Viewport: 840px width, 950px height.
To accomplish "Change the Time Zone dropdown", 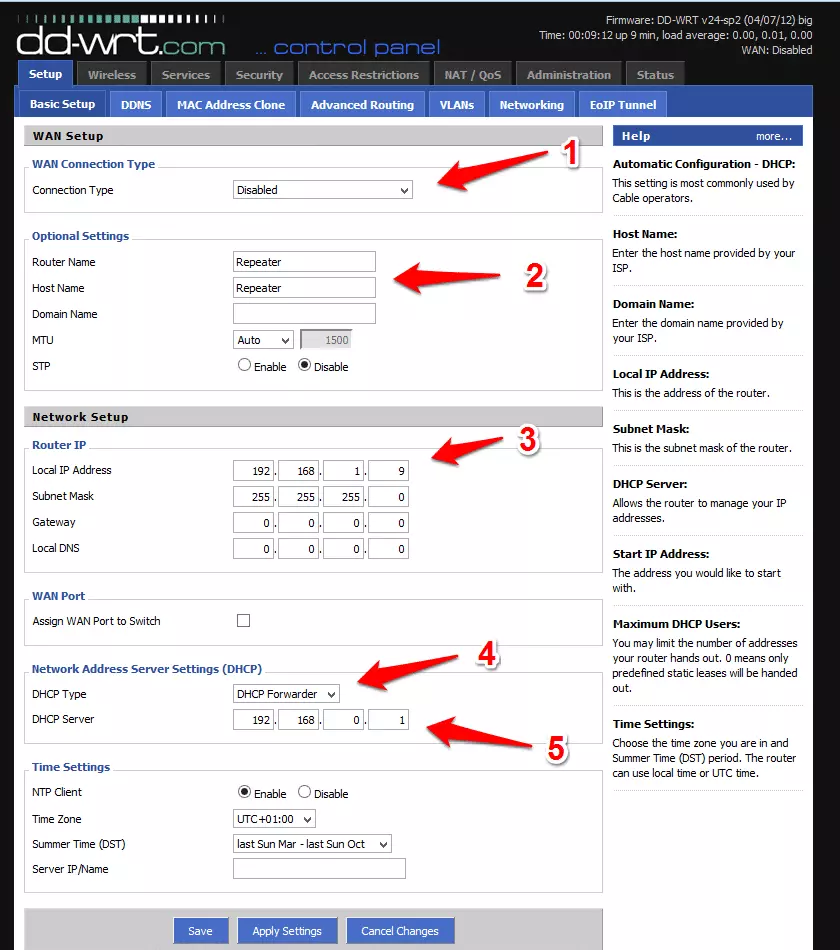I will (x=274, y=819).
